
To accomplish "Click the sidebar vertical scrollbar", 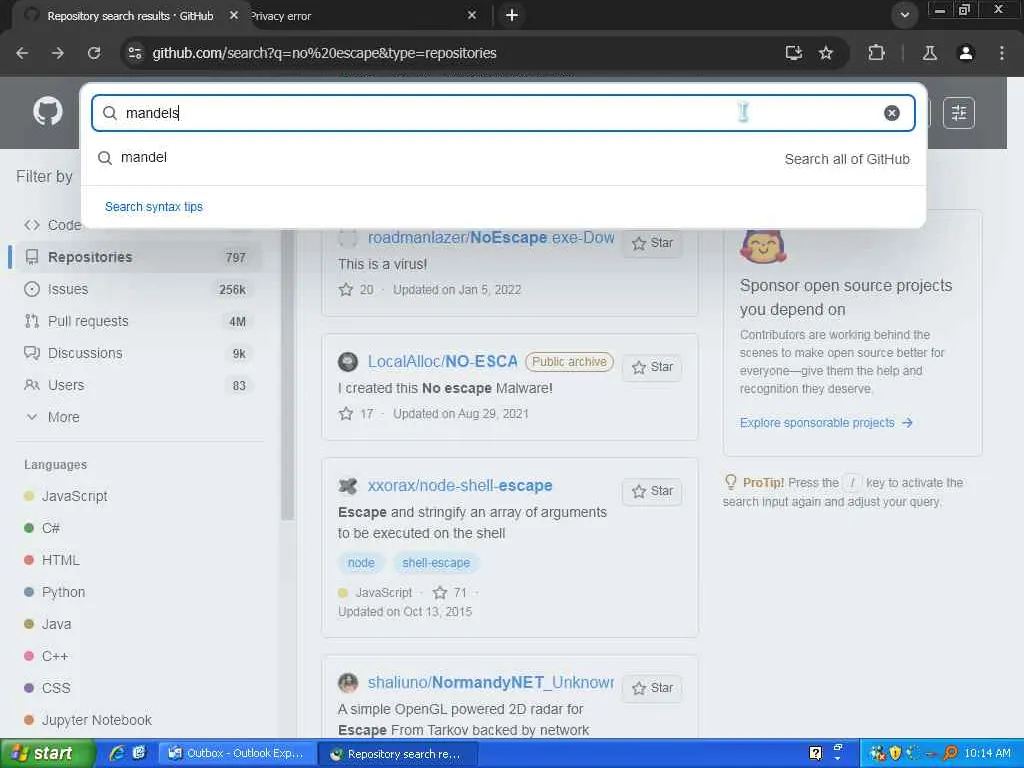I will [287, 376].
